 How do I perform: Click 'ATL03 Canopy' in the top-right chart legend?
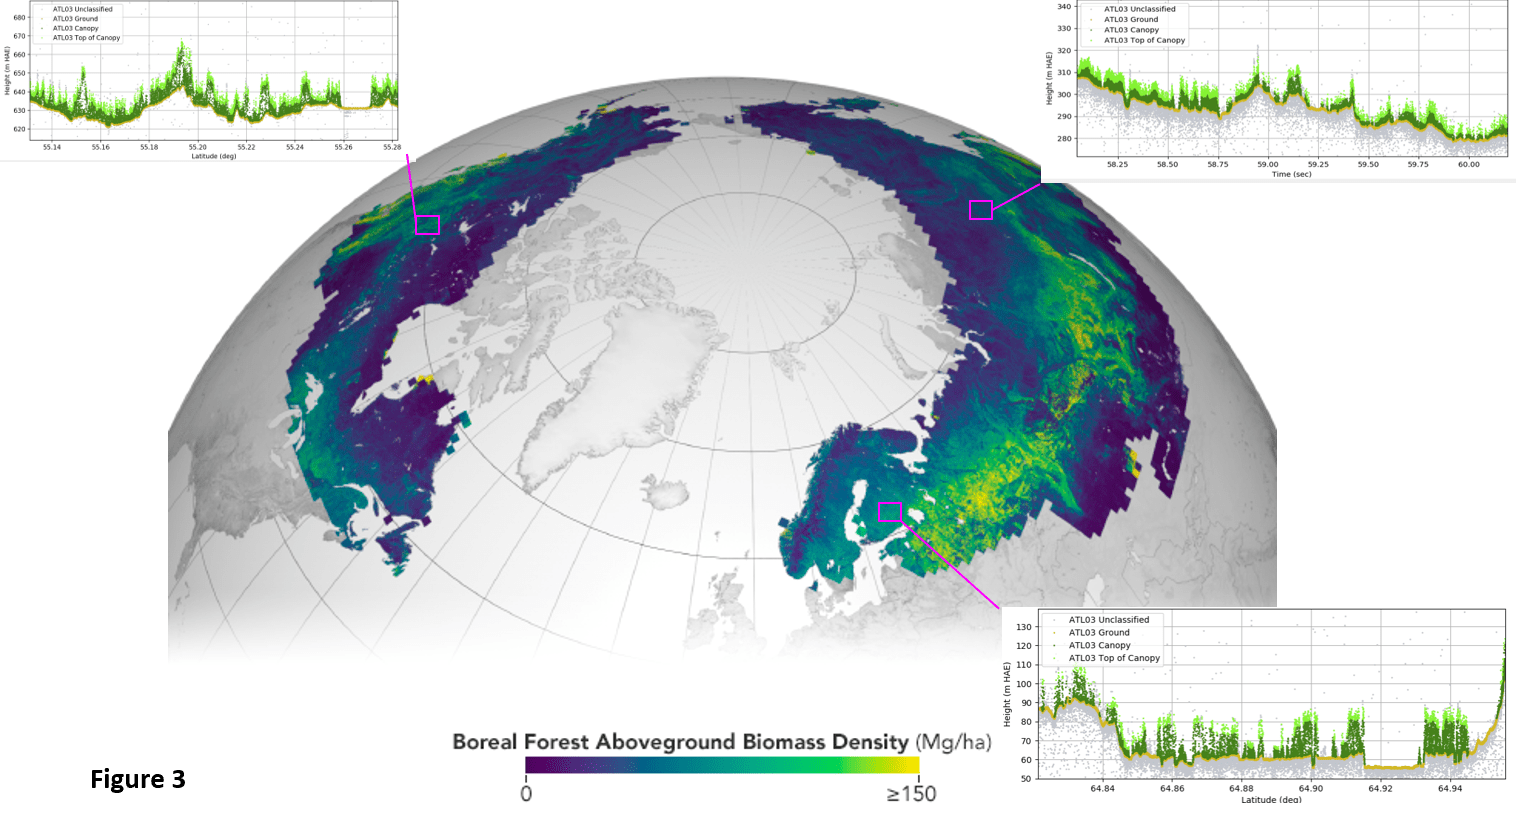click(1132, 30)
